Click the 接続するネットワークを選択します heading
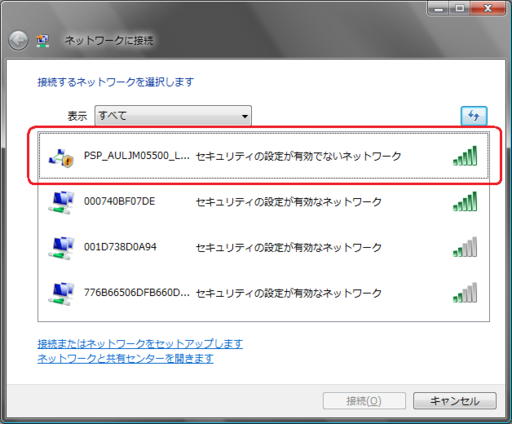Screen dimensions: 512x424 [116, 82]
